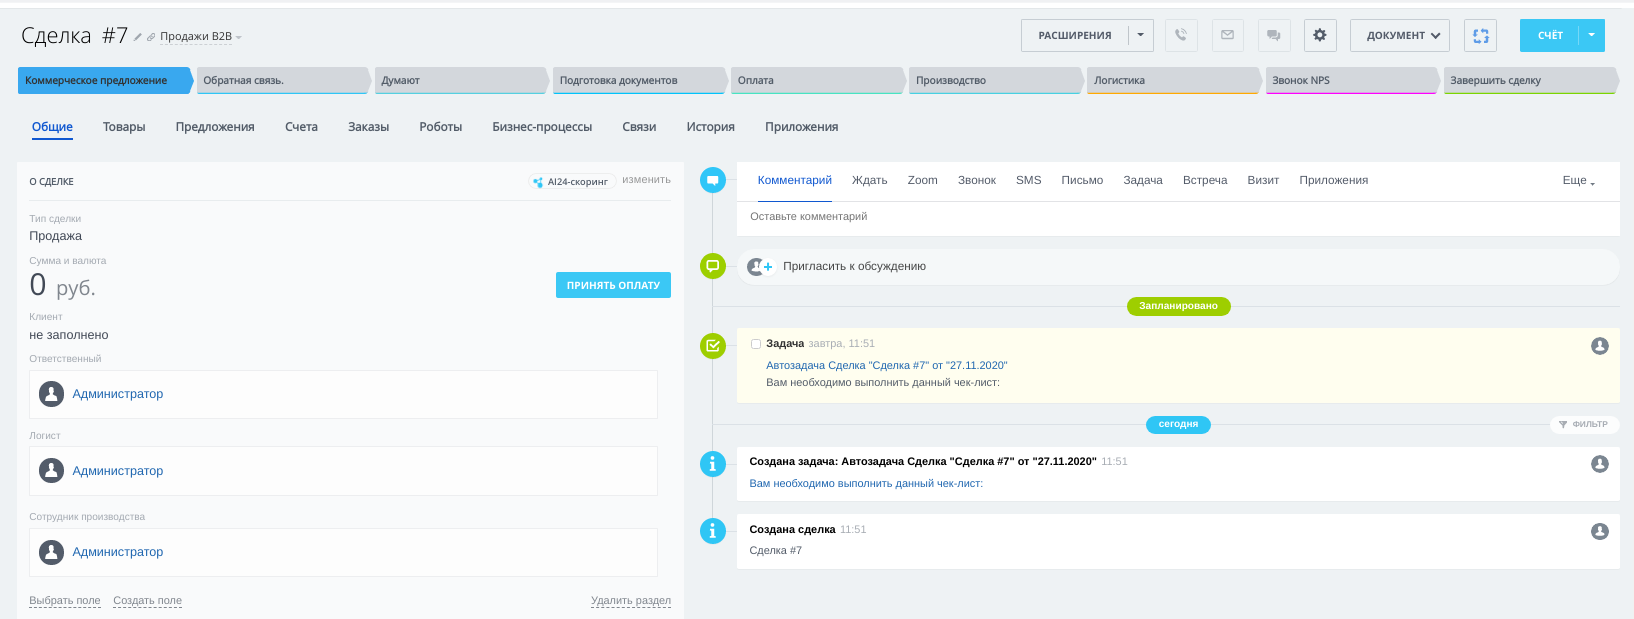Click the chain link icon near title
Screen dimensions: 1634x619
(x=151, y=37)
